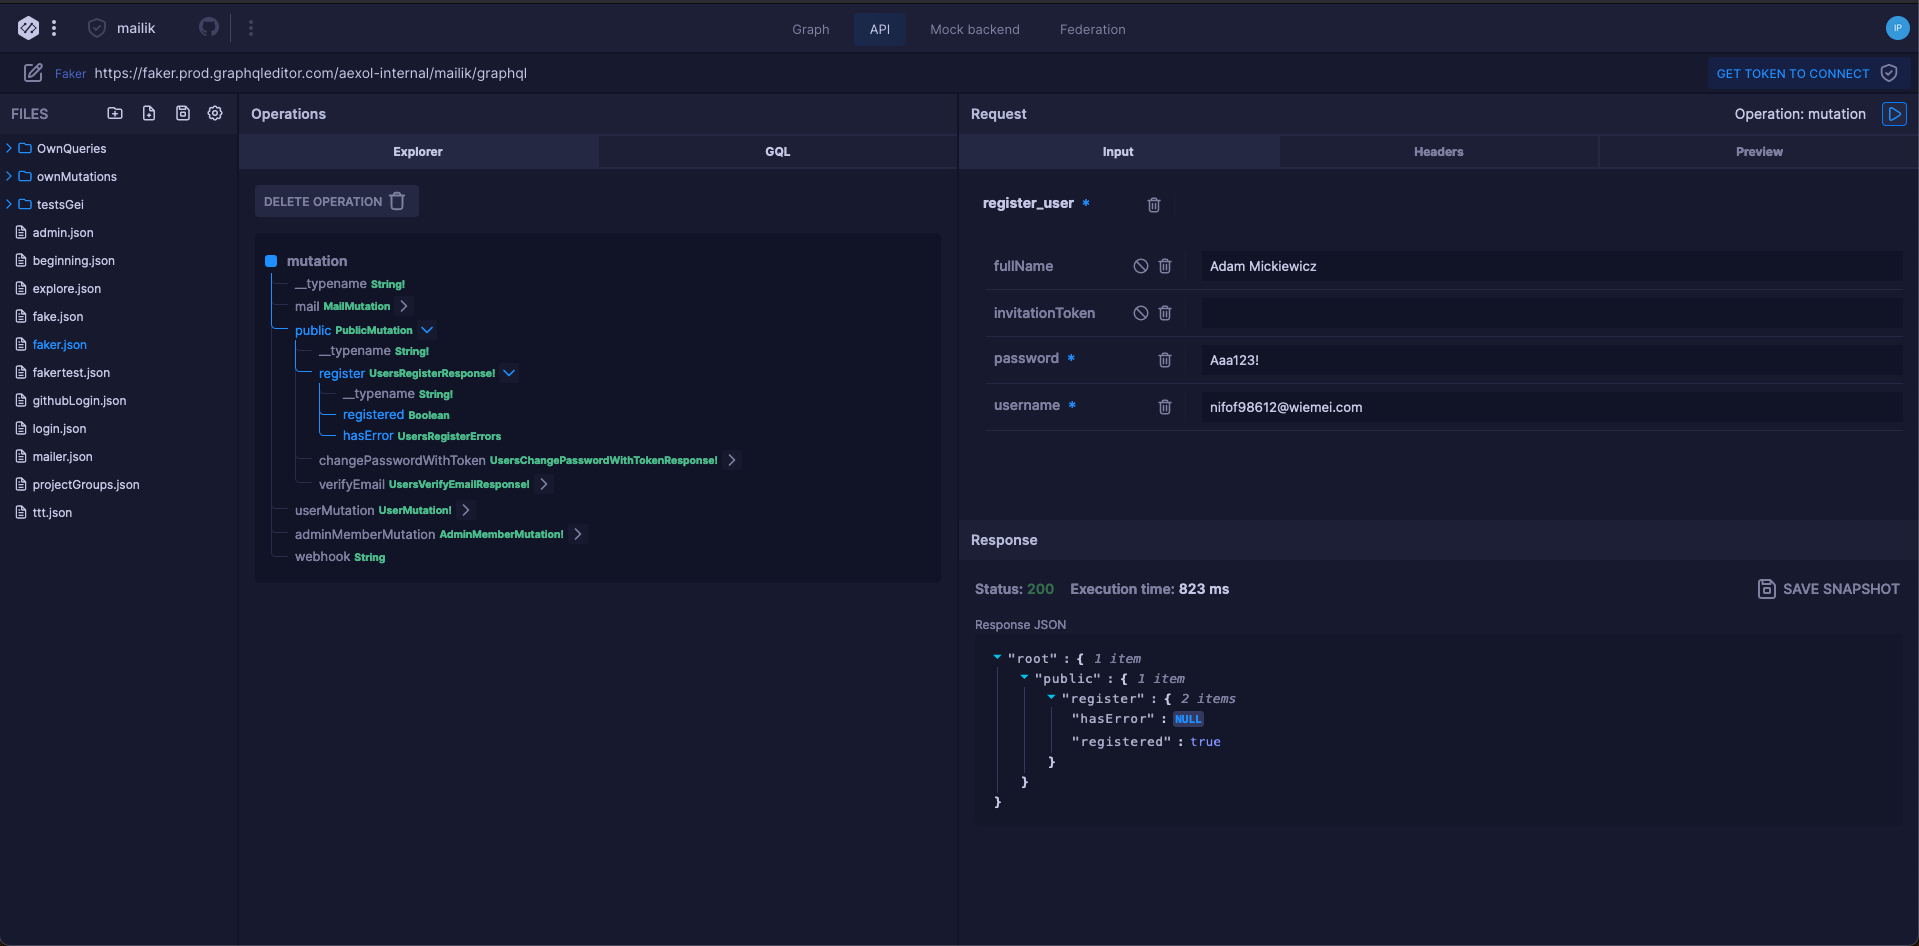Click the password input field

click(1551, 360)
